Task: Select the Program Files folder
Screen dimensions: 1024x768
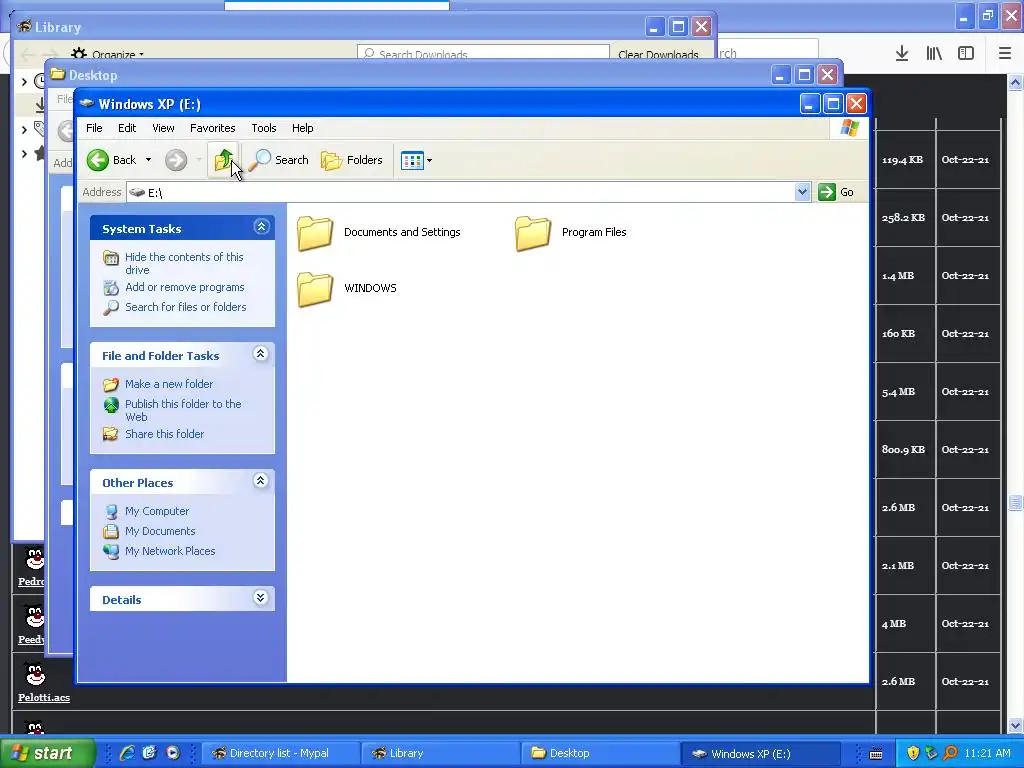Action: tap(570, 233)
